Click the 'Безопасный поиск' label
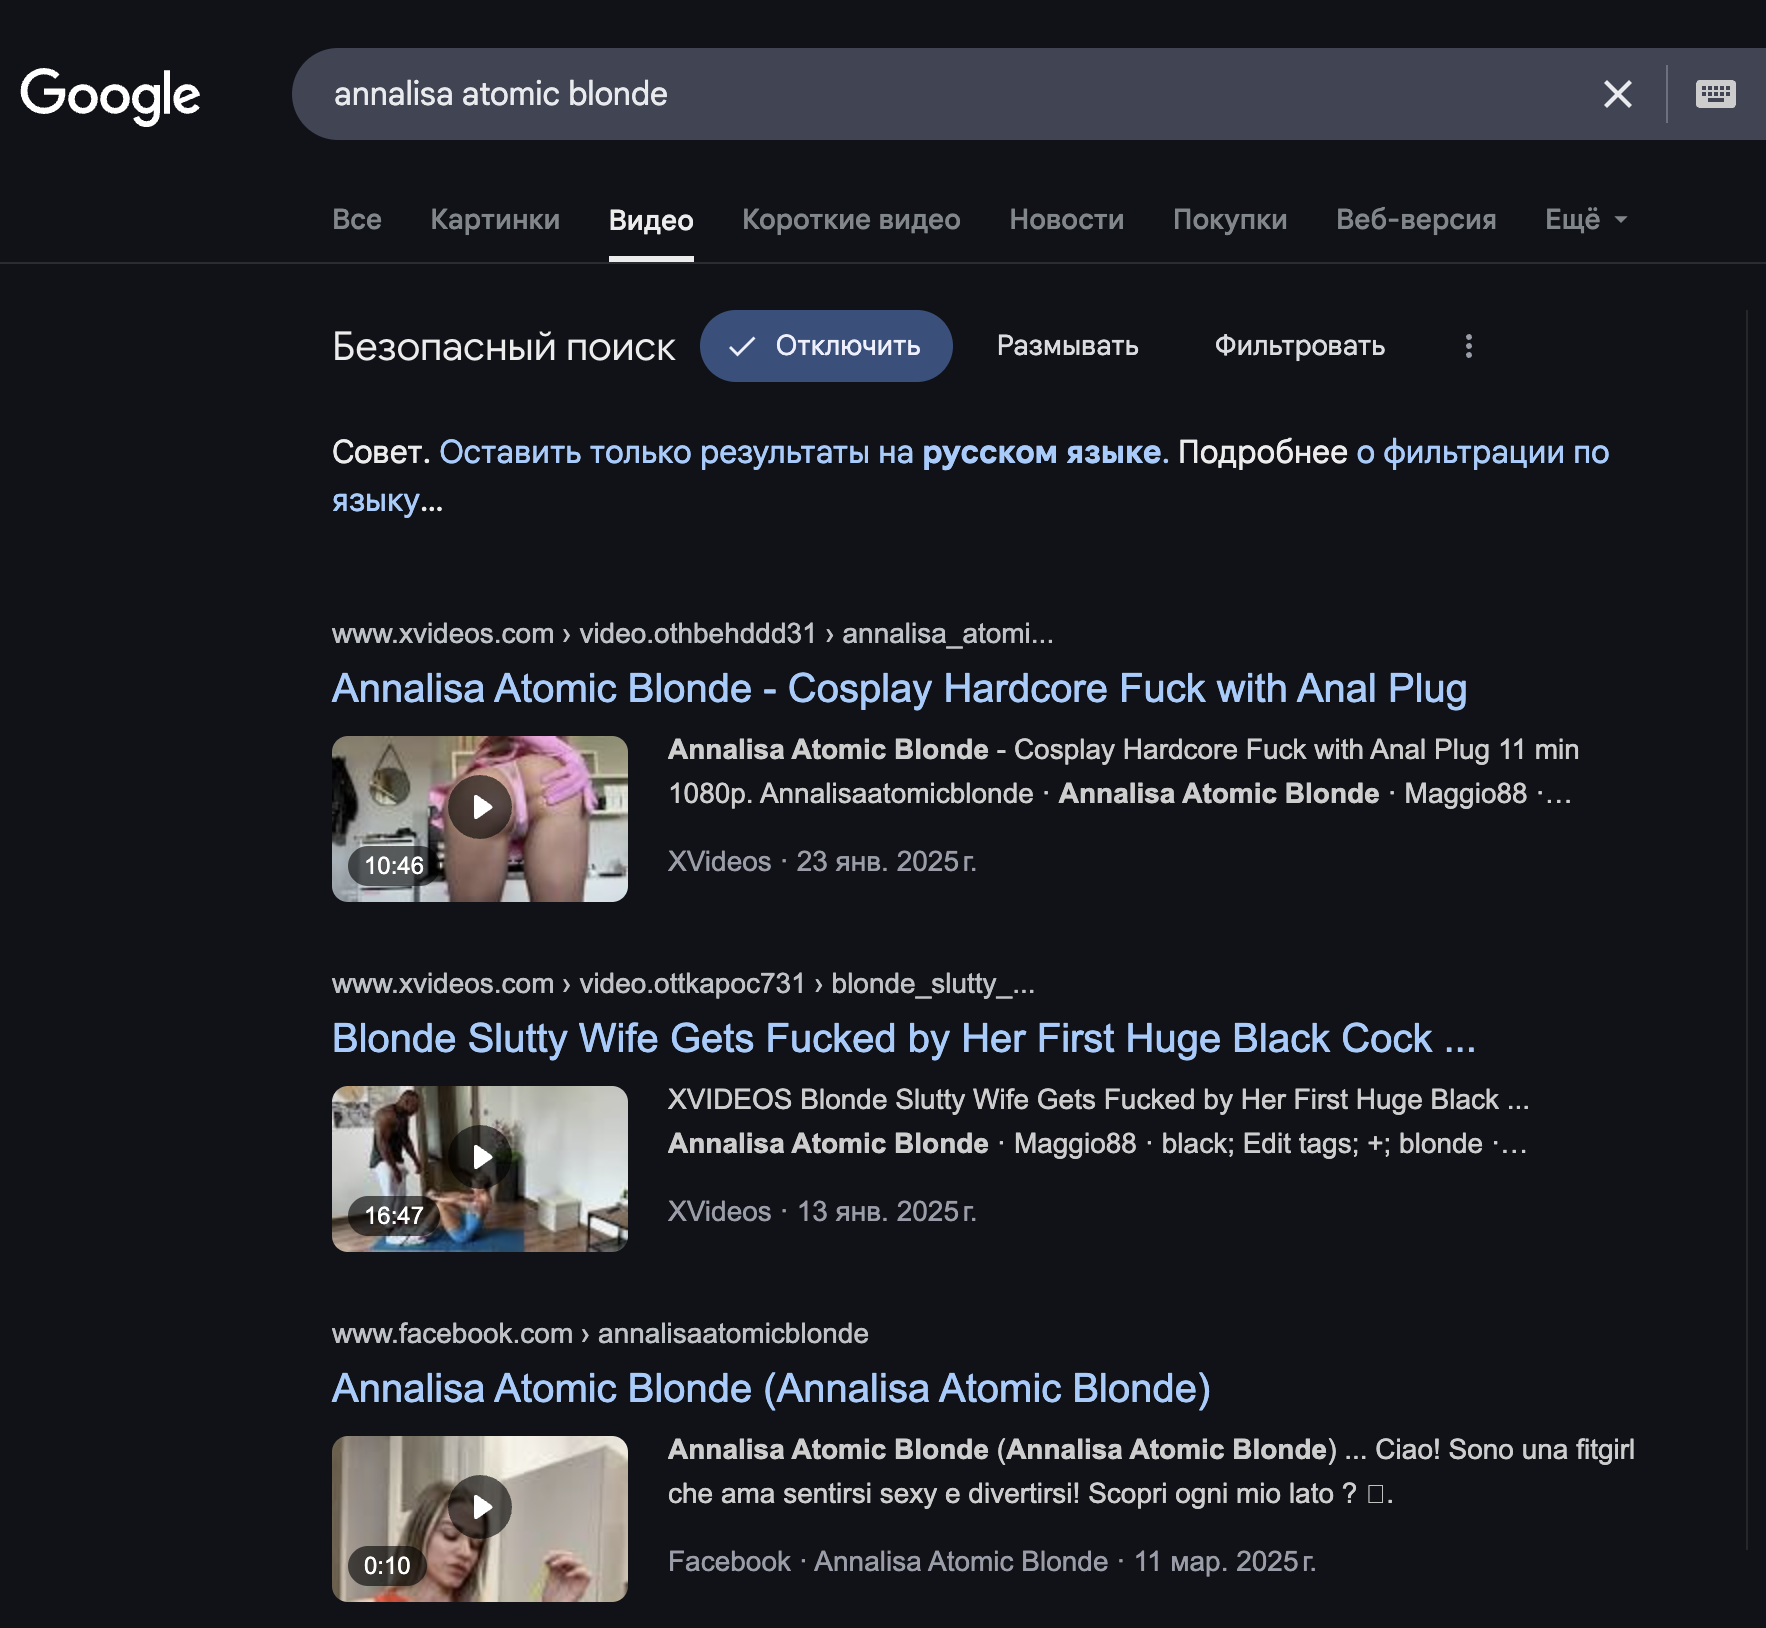The height and width of the screenshot is (1628, 1766). (504, 347)
